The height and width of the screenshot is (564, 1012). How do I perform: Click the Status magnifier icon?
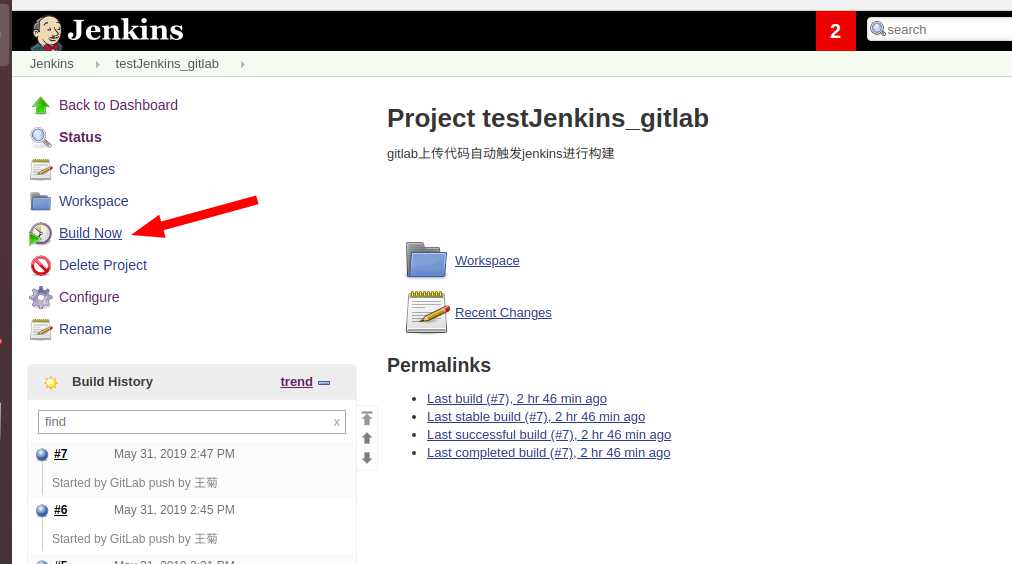point(41,137)
